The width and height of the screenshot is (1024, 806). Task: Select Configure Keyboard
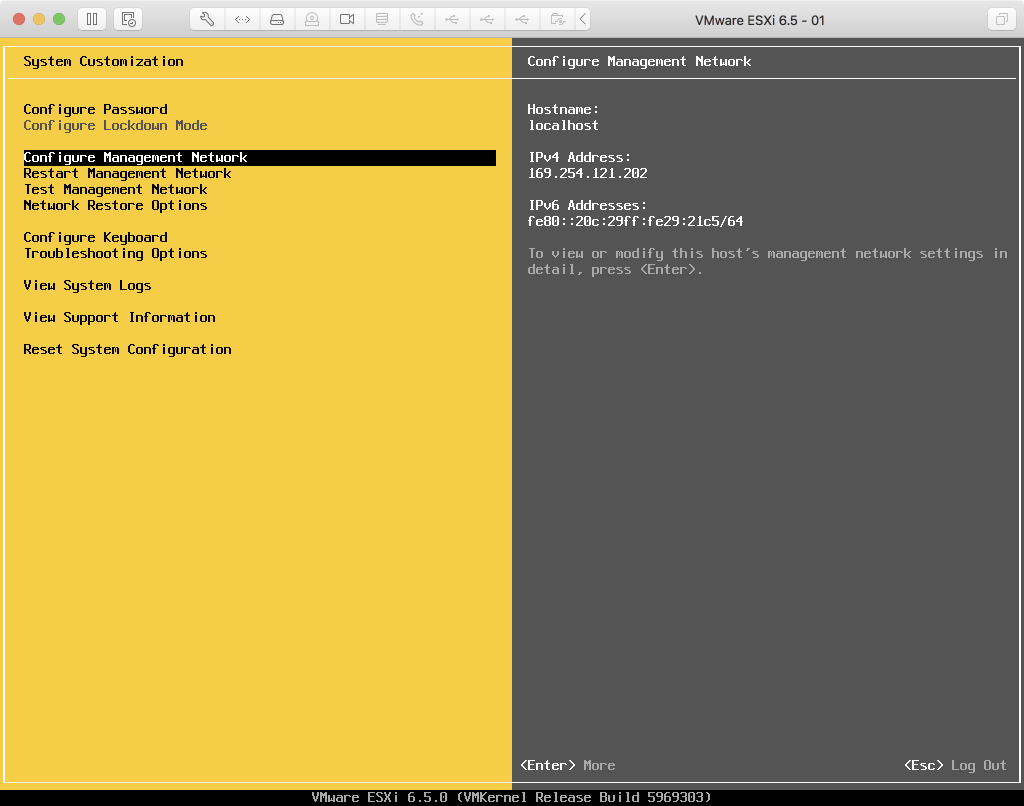point(95,237)
